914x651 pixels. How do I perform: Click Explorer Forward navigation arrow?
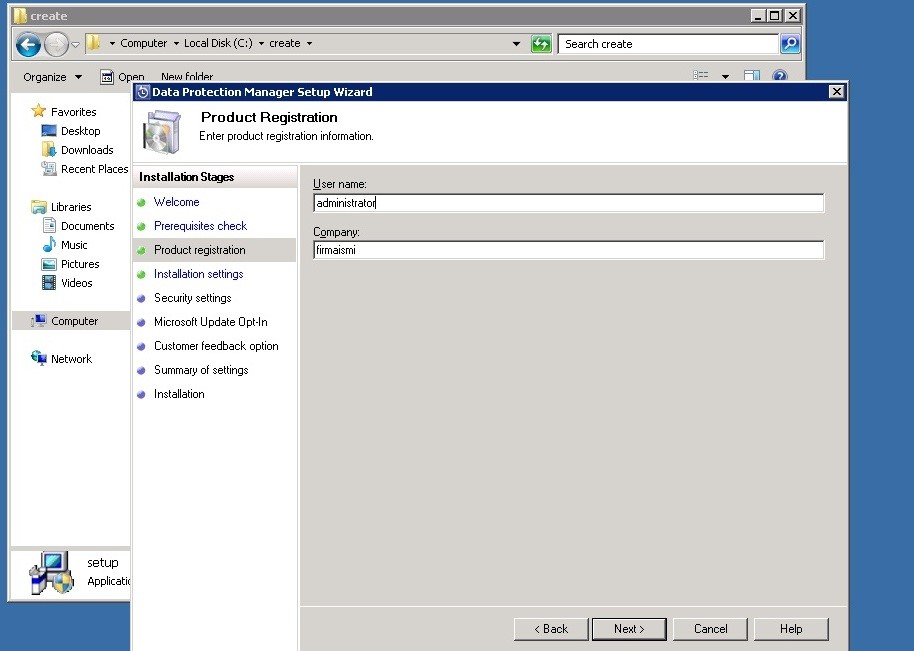56,44
